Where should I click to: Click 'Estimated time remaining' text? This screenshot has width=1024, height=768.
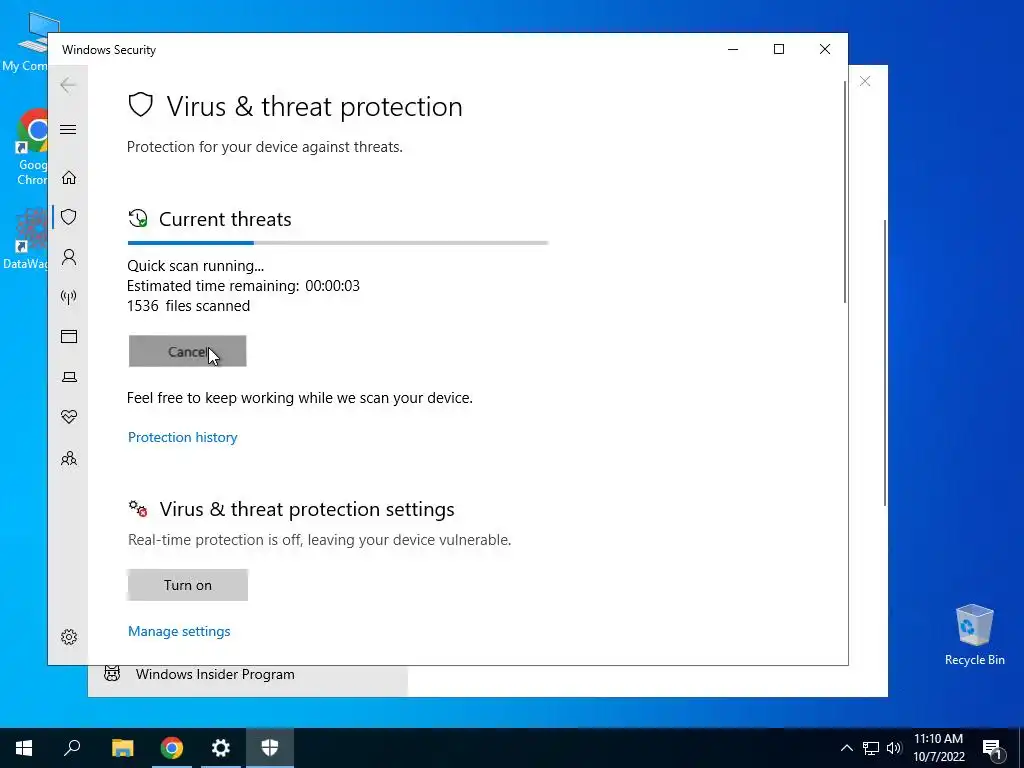tap(243, 286)
